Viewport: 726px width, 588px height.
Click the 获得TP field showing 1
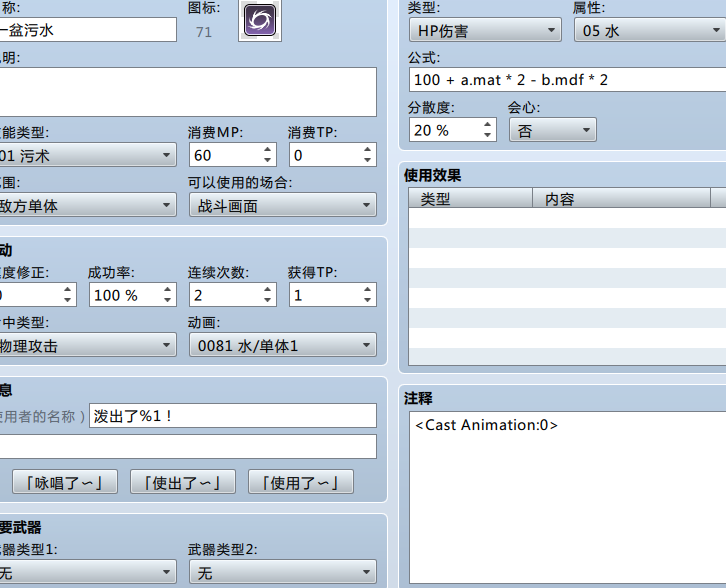point(325,295)
